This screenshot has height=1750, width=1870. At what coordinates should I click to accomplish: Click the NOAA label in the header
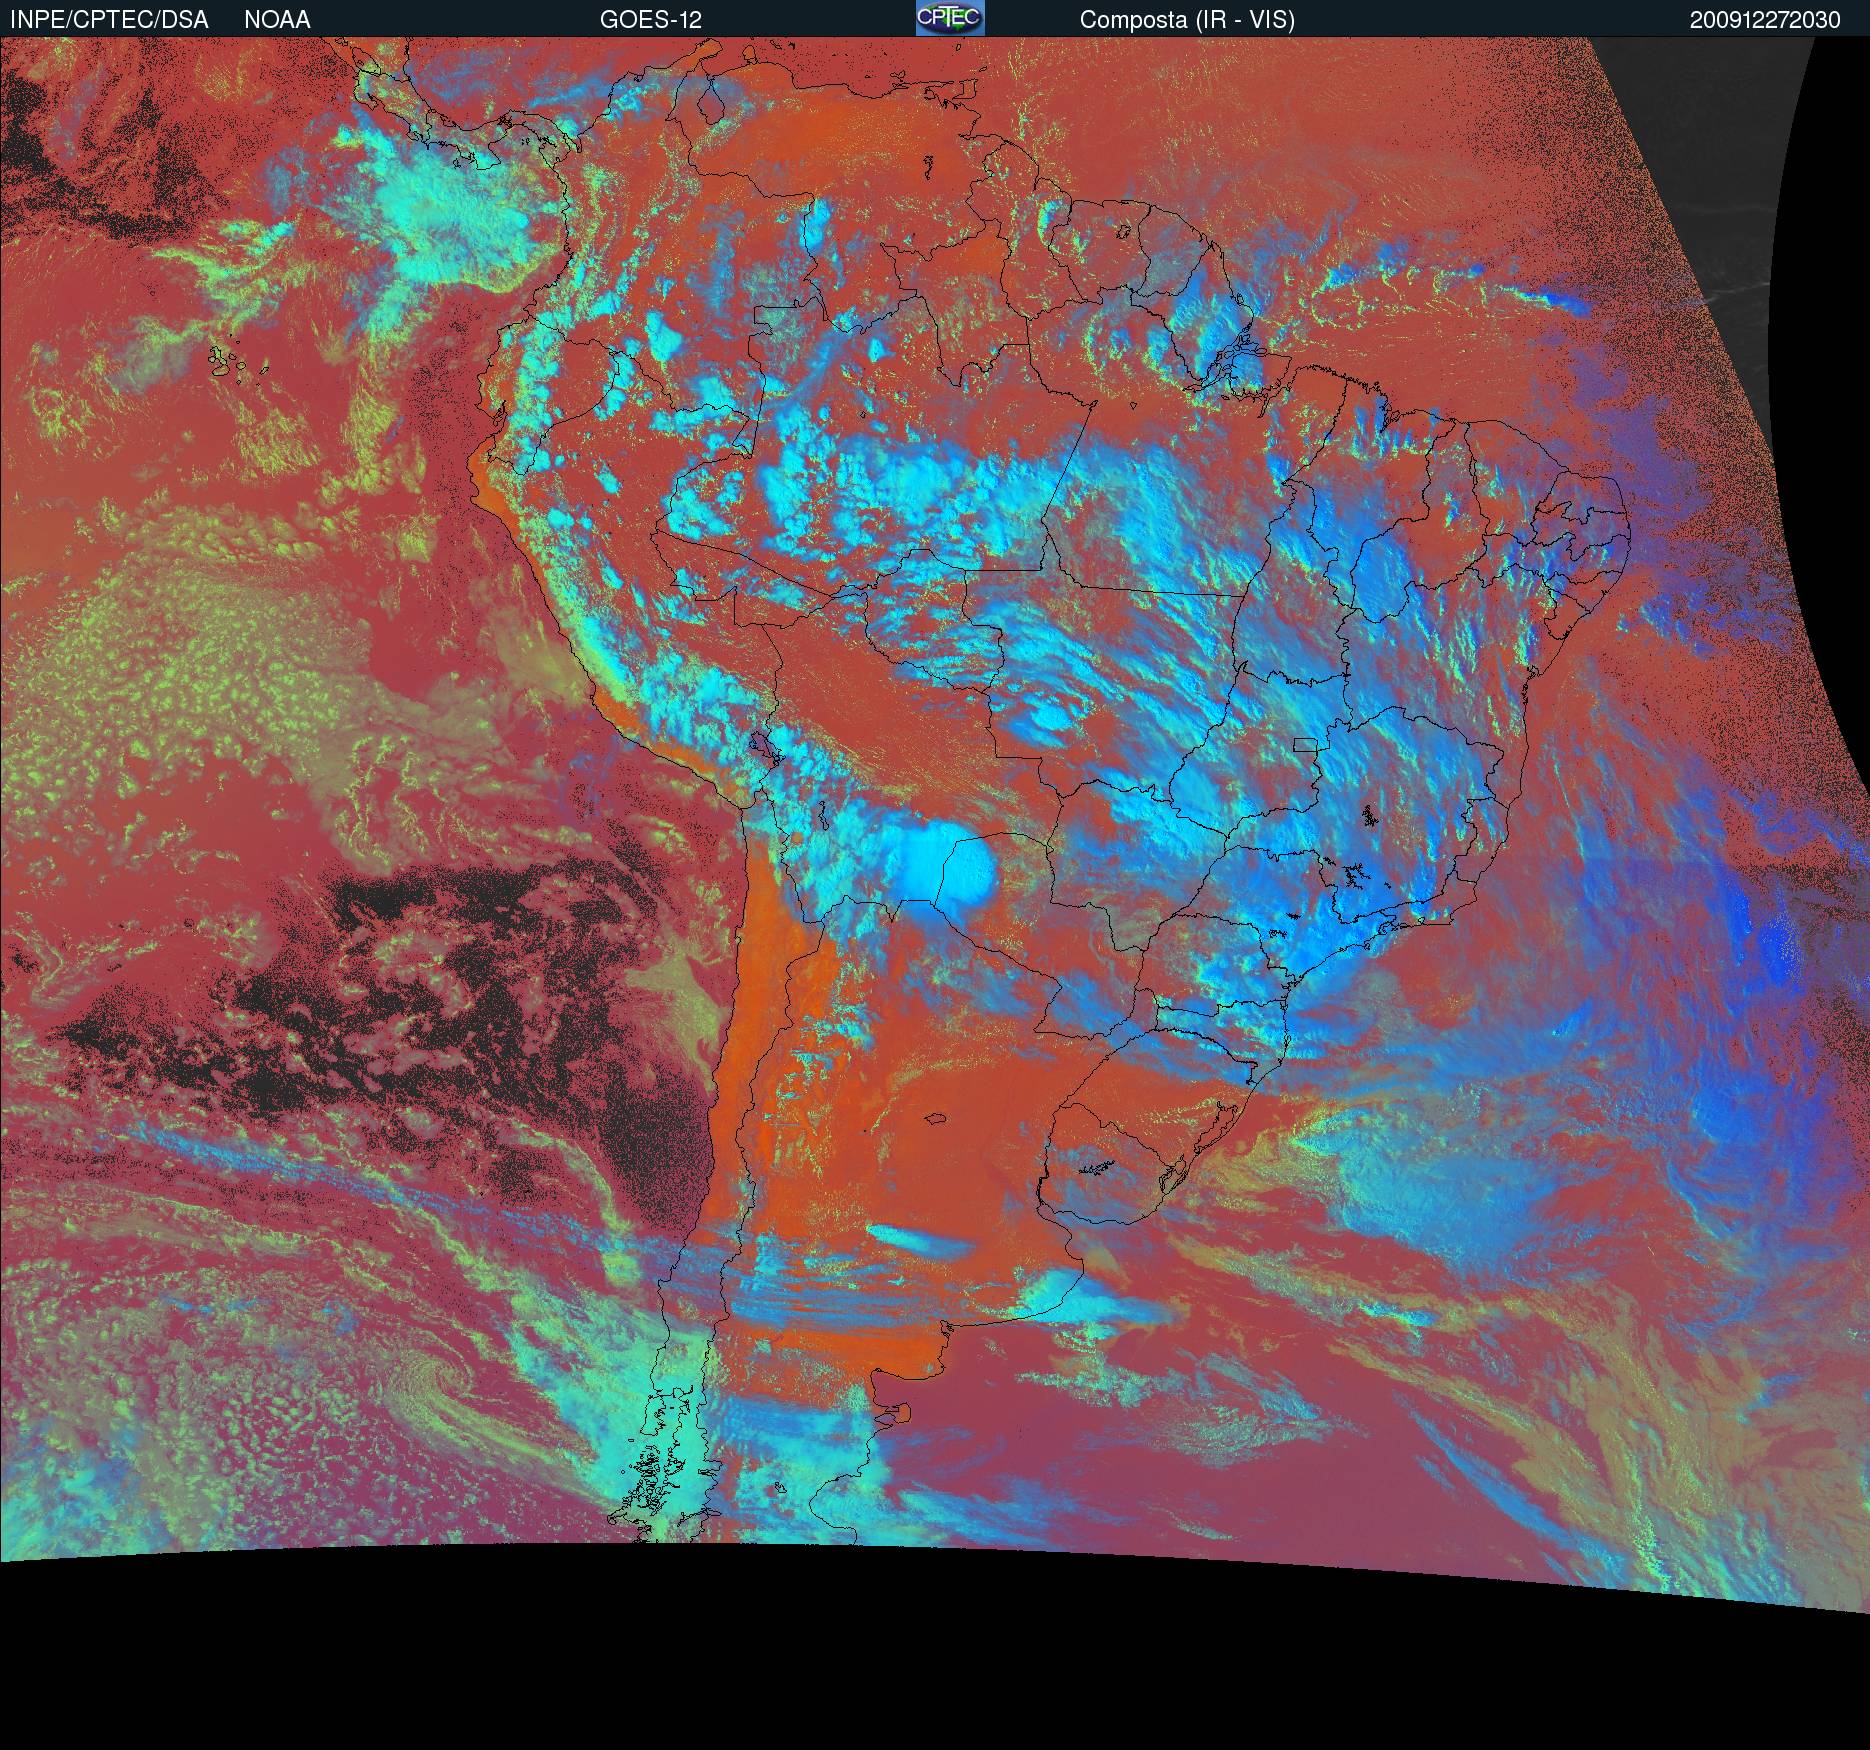pos(277,20)
